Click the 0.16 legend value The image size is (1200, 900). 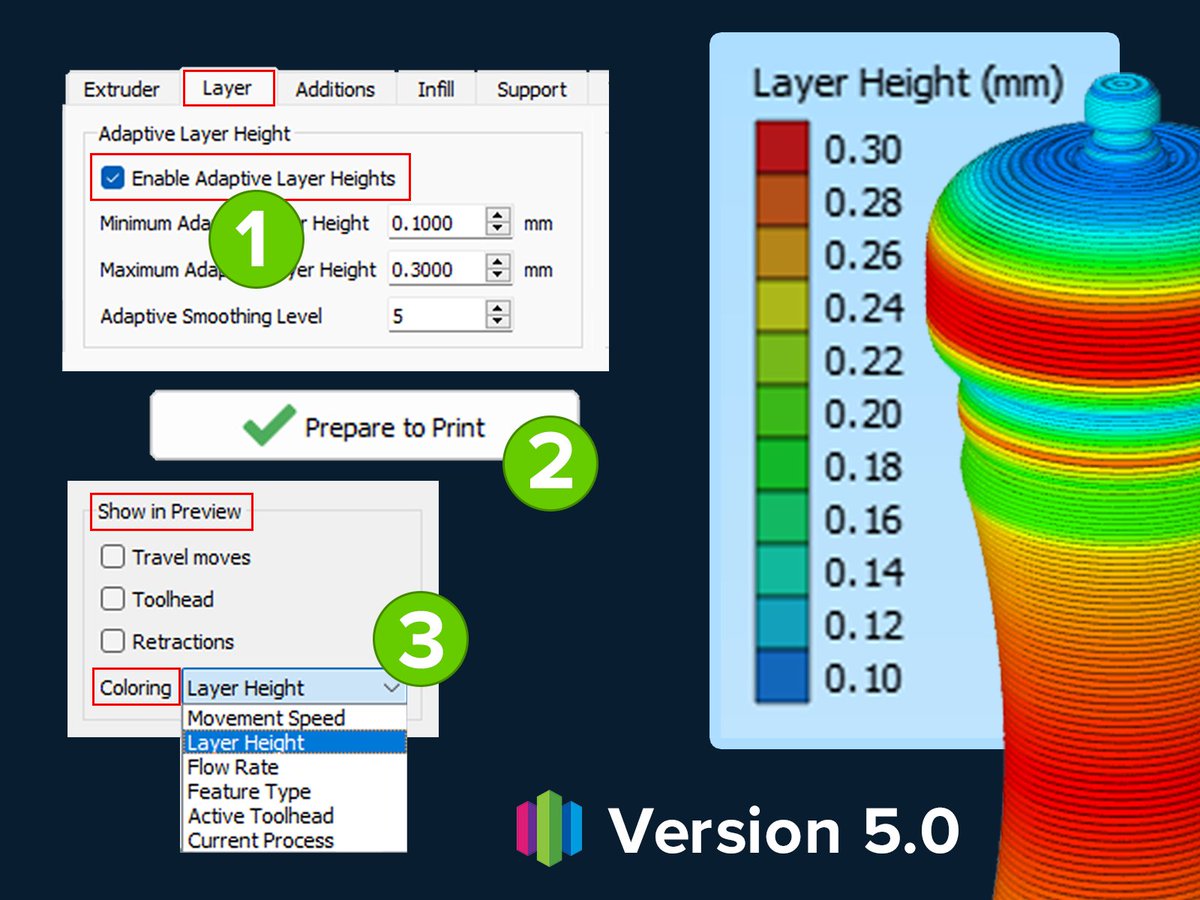point(863,519)
